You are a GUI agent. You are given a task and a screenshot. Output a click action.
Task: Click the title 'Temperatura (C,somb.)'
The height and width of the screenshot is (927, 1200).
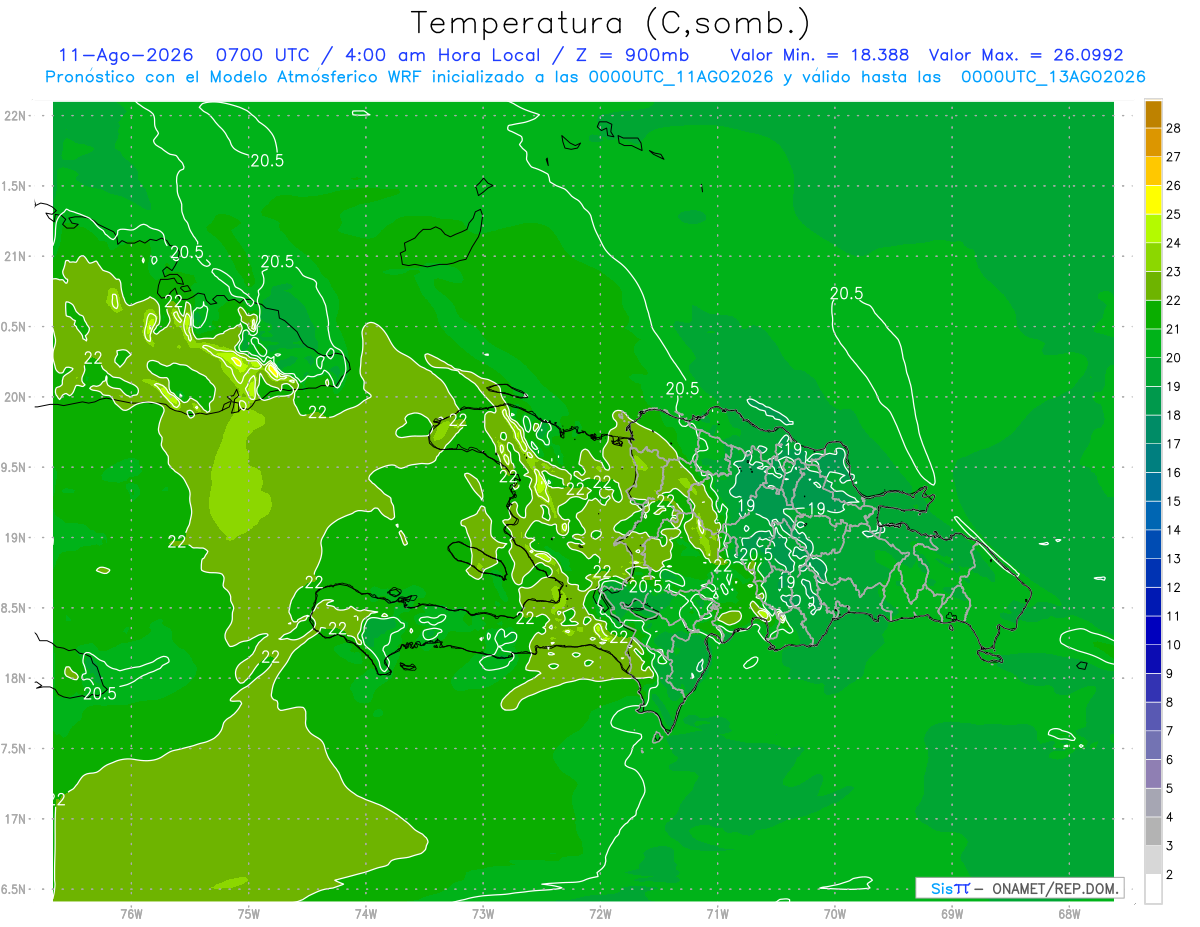[x=610, y=23]
